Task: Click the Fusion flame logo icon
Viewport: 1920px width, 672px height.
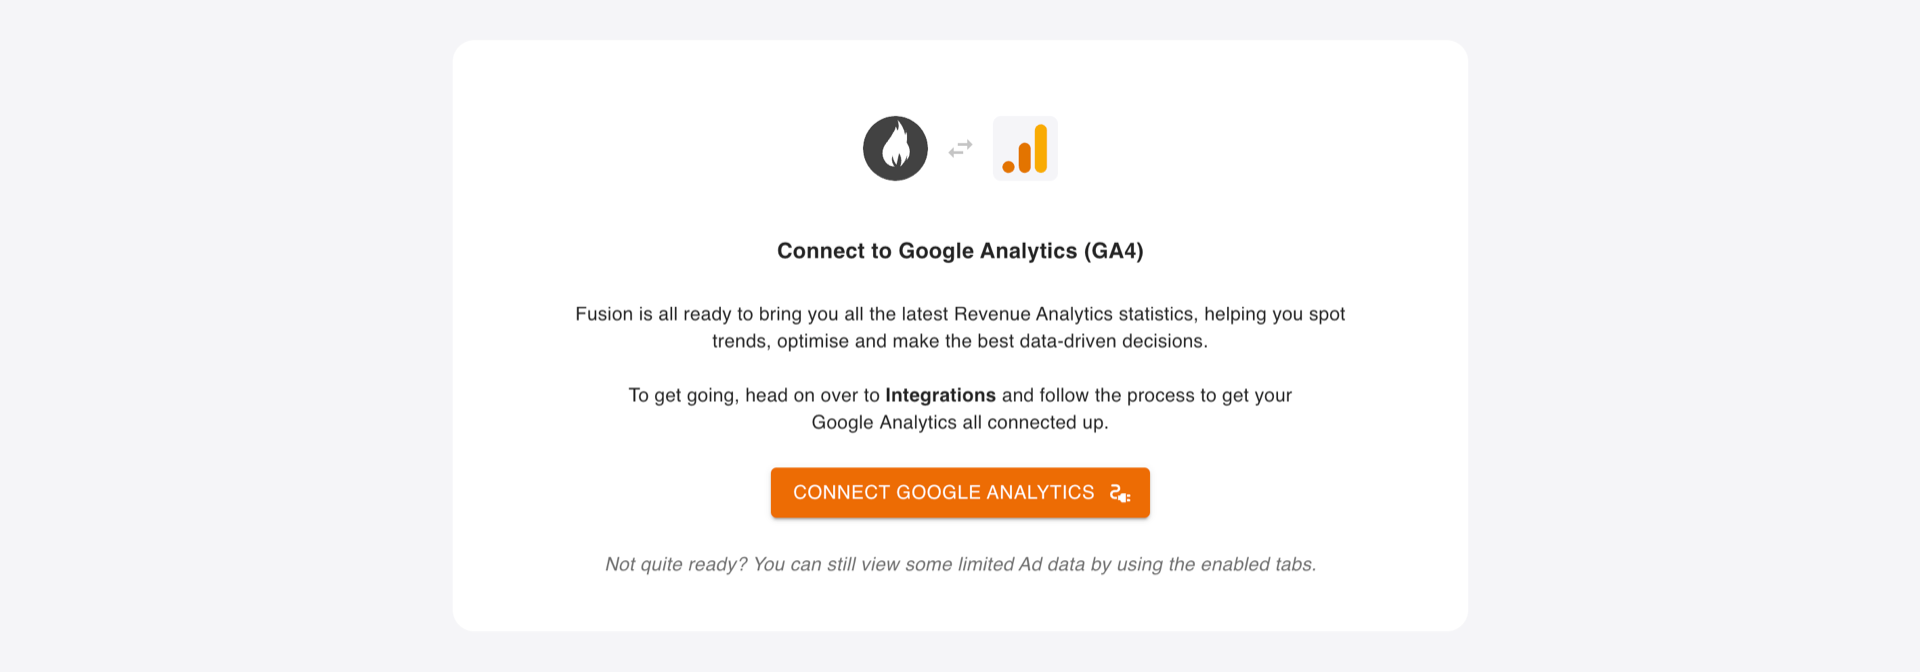Action: pyautogui.click(x=895, y=148)
